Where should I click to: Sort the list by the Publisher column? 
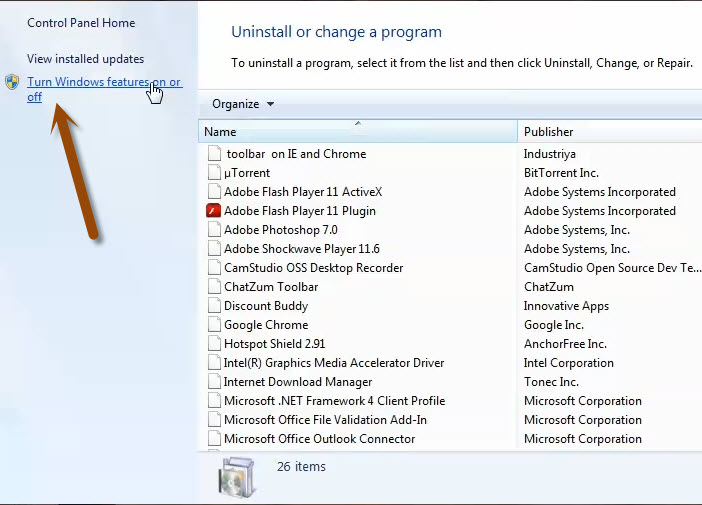tap(610, 132)
